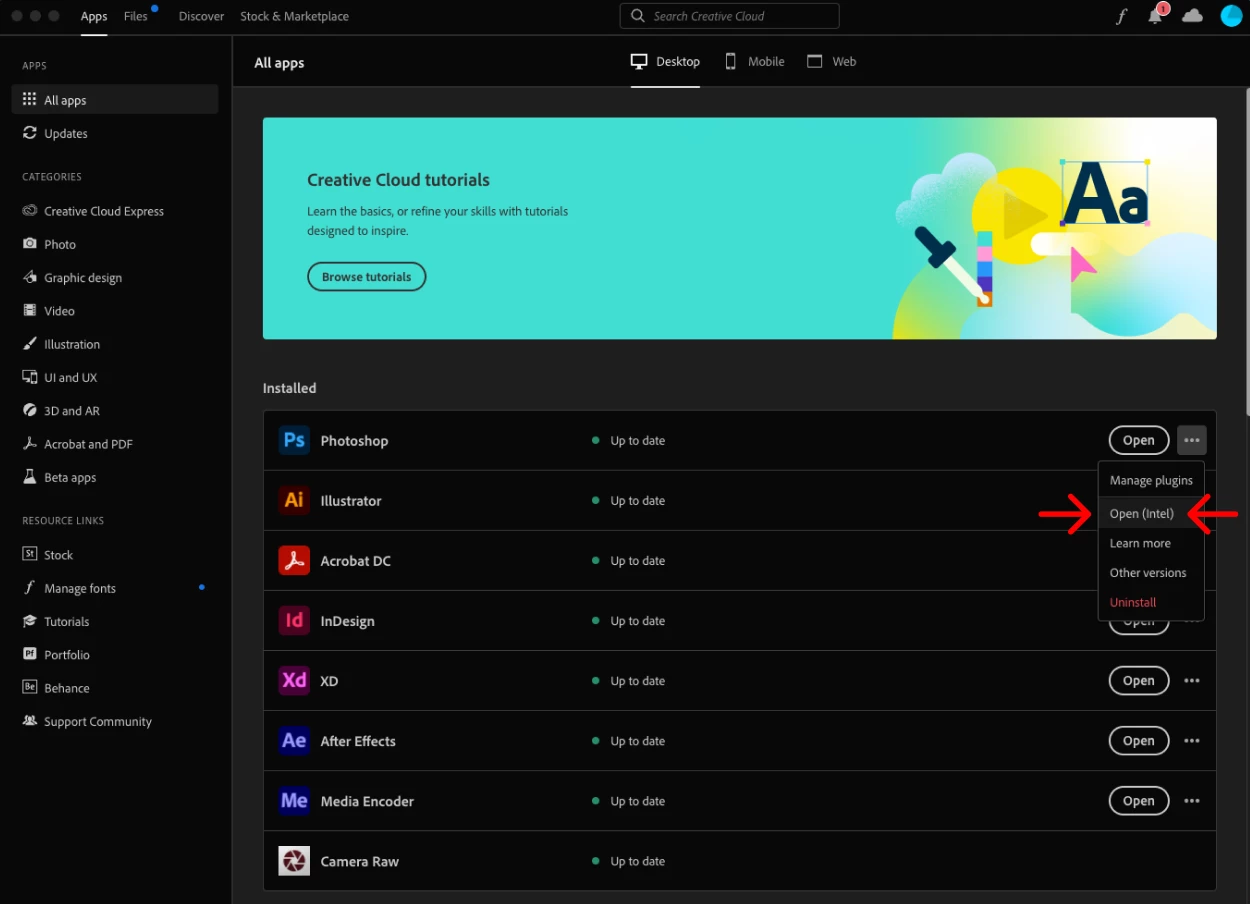Click the Media Encoder app icon
The height and width of the screenshot is (904, 1250).
tap(294, 800)
